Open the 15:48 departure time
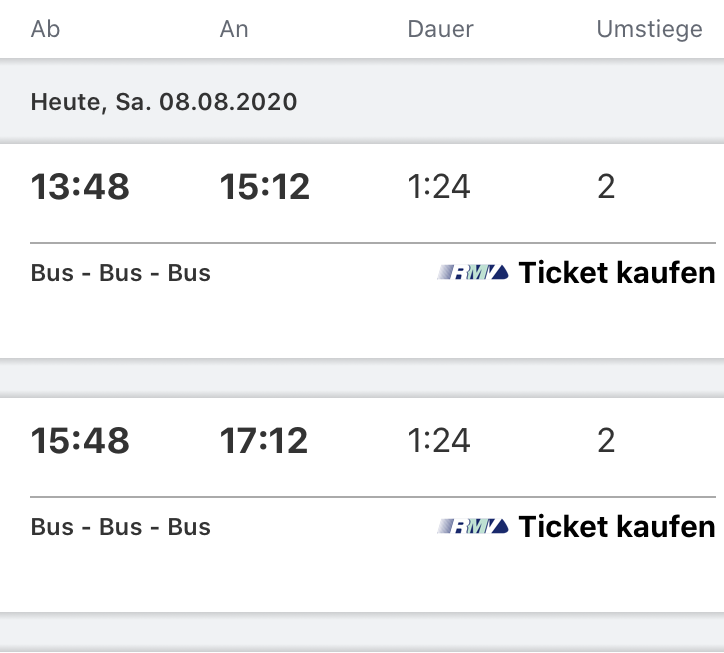This screenshot has height=653, width=724. [80, 441]
